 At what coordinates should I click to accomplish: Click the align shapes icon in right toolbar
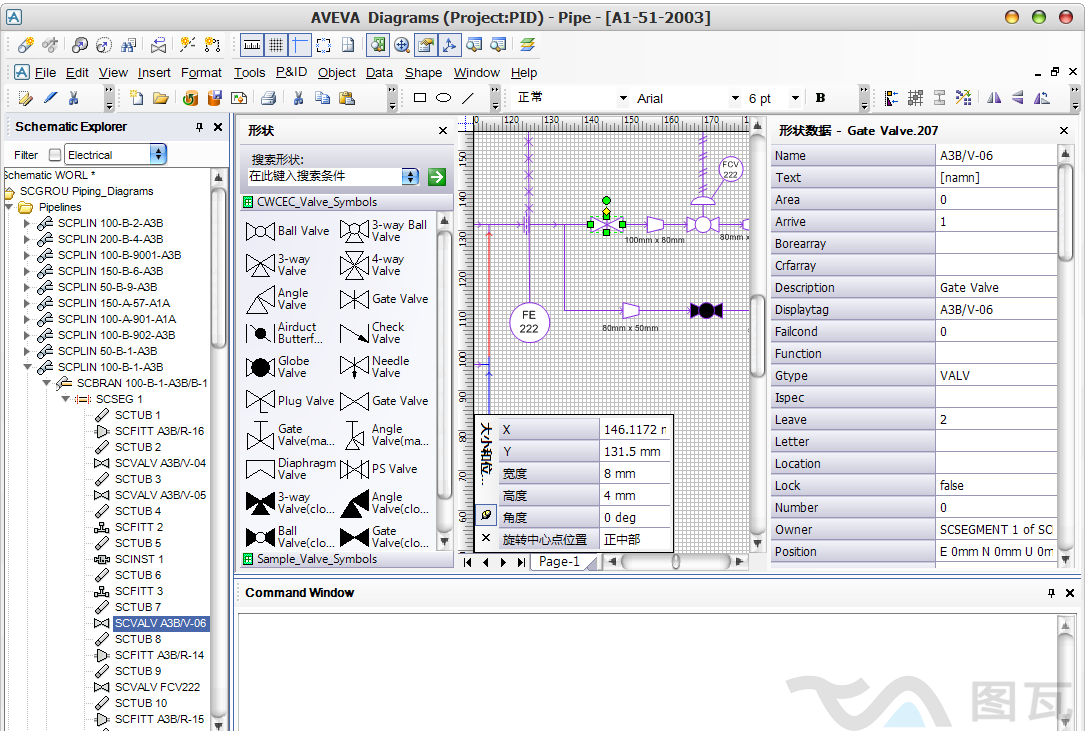pos(892,98)
